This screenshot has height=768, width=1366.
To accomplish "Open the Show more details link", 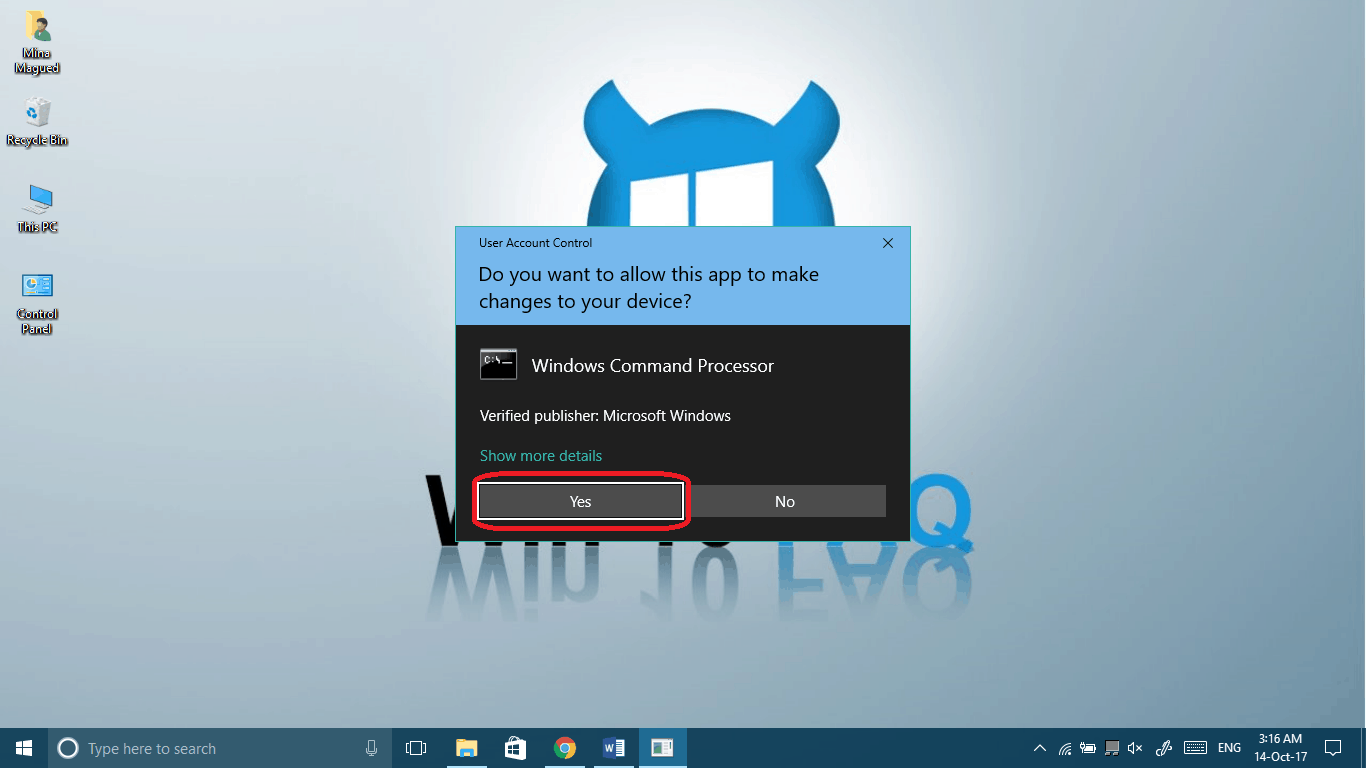I will click(x=541, y=456).
